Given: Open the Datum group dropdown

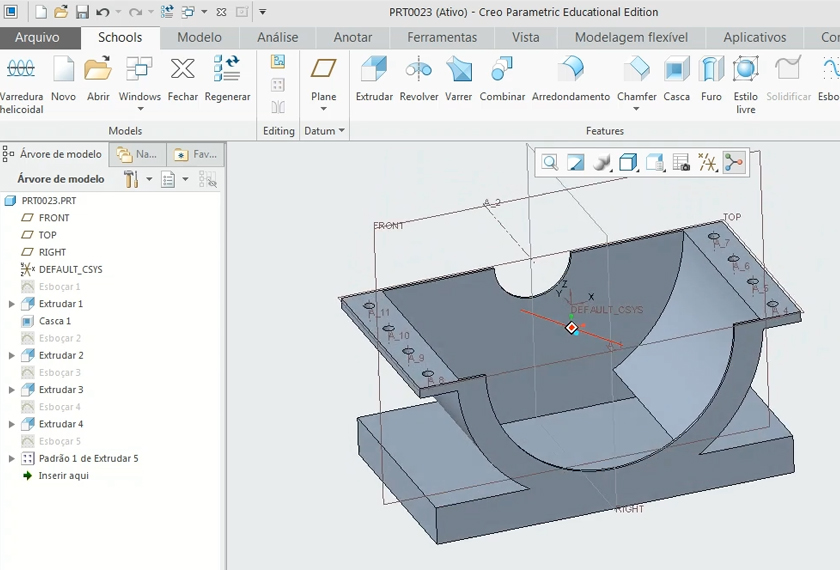Looking at the screenshot, I should [341, 131].
